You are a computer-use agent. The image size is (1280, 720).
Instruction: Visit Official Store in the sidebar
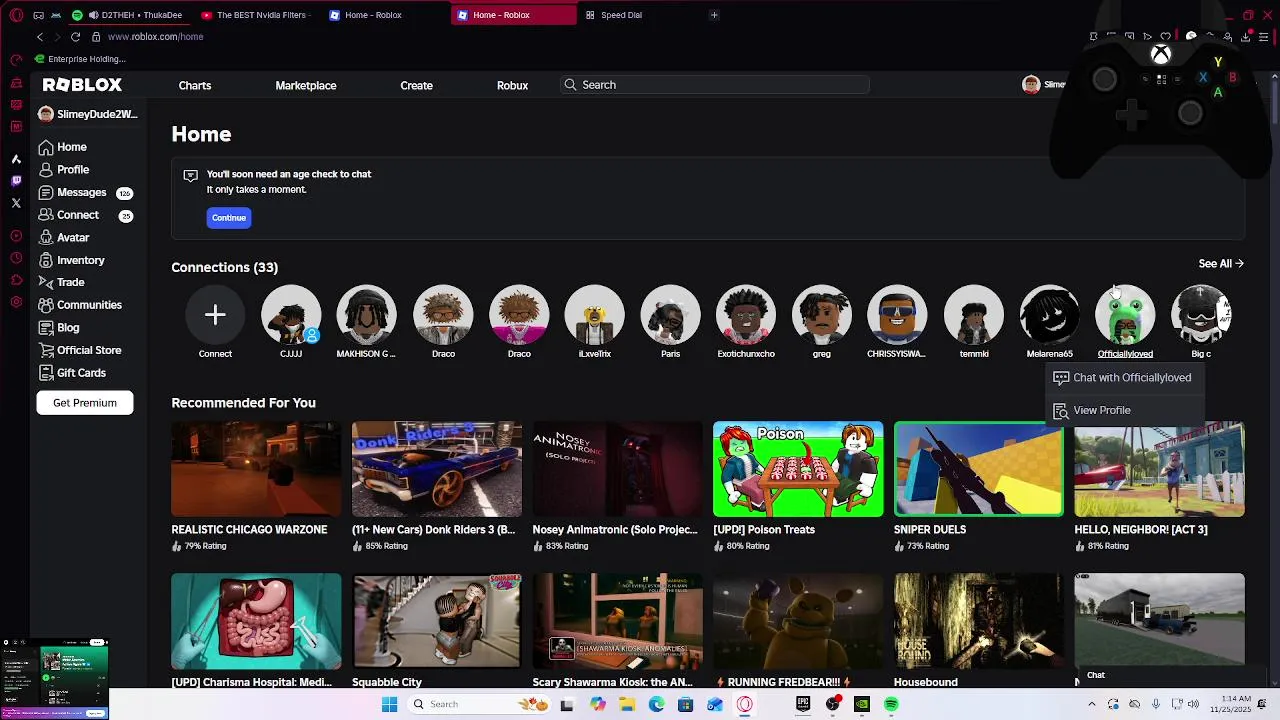click(x=80, y=350)
